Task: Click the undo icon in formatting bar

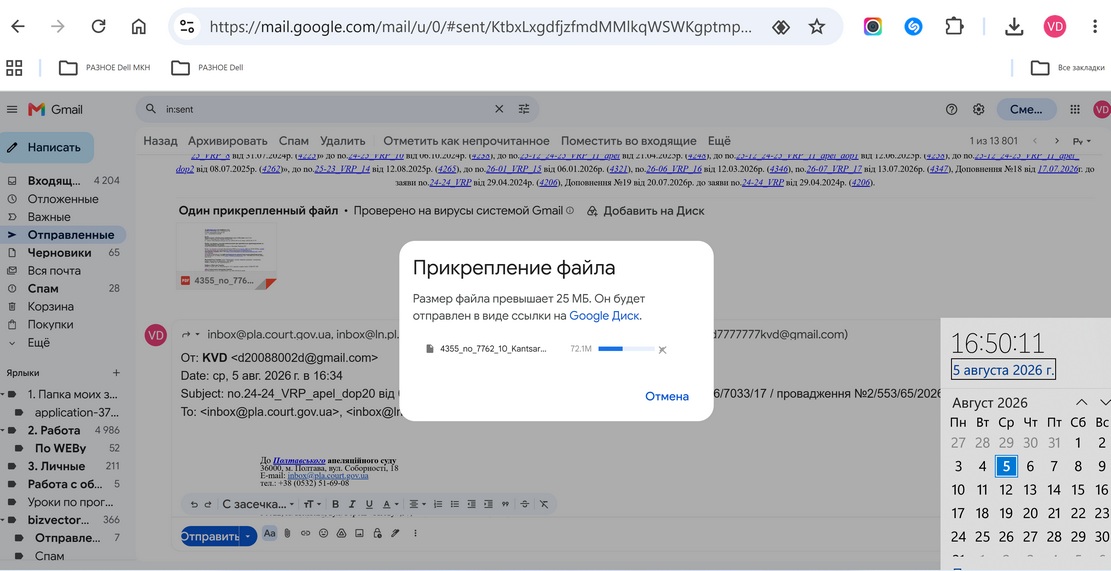Action: (194, 504)
